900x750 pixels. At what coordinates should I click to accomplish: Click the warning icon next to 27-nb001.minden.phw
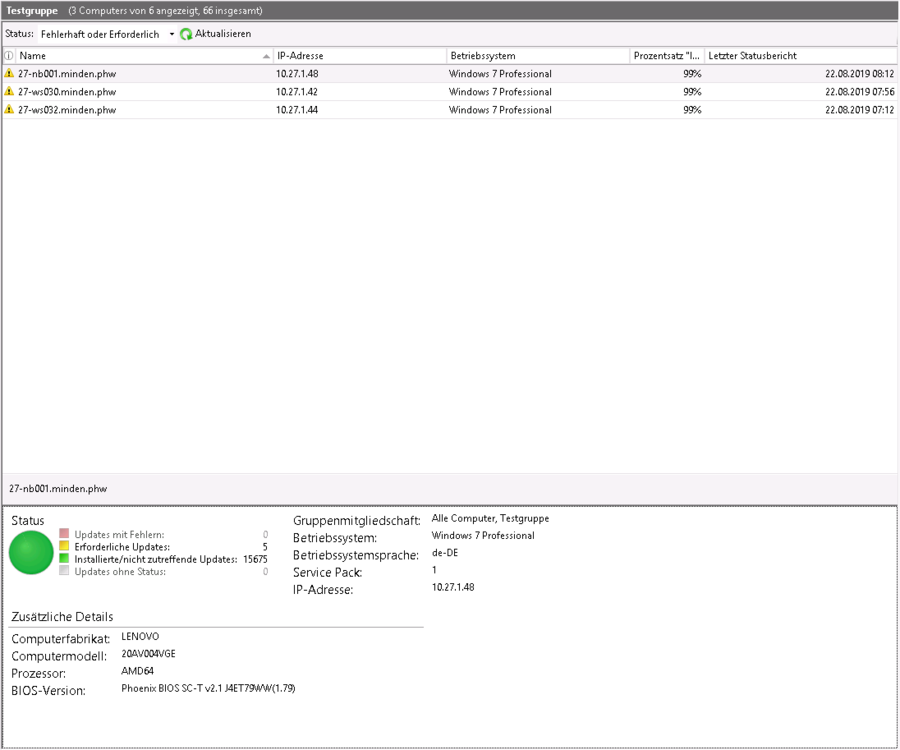(9, 74)
